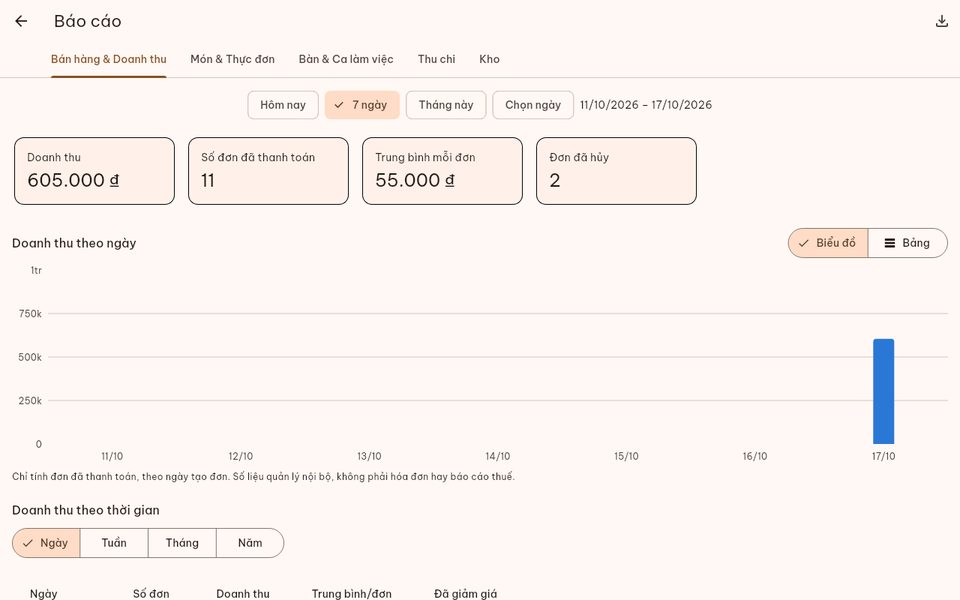Click the Đơn đã hủy card
The height and width of the screenshot is (600, 960).
click(x=616, y=171)
